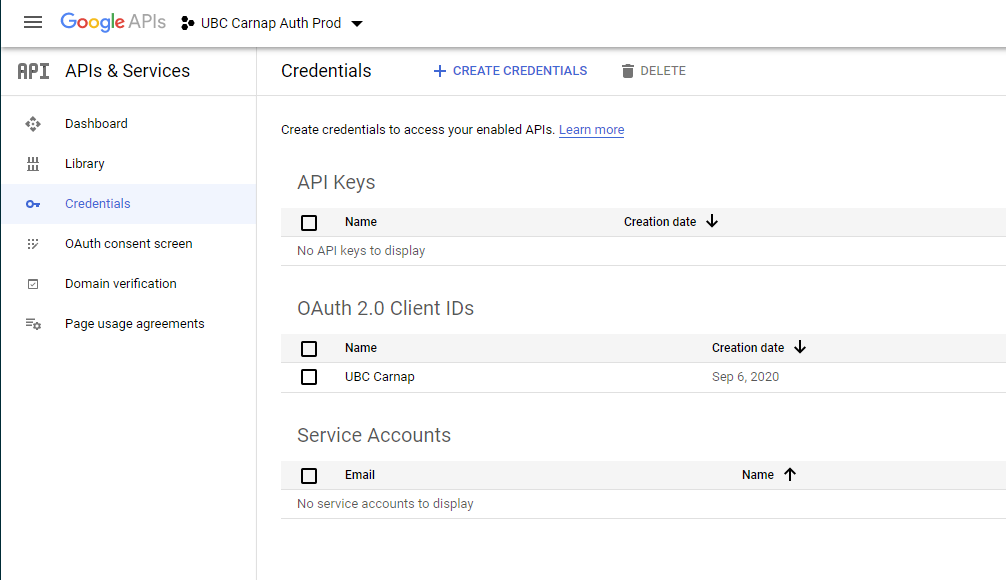Click 'No service accounts to display' text
Viewport: 1006px width, 580px height.
[x=385, y=504]
